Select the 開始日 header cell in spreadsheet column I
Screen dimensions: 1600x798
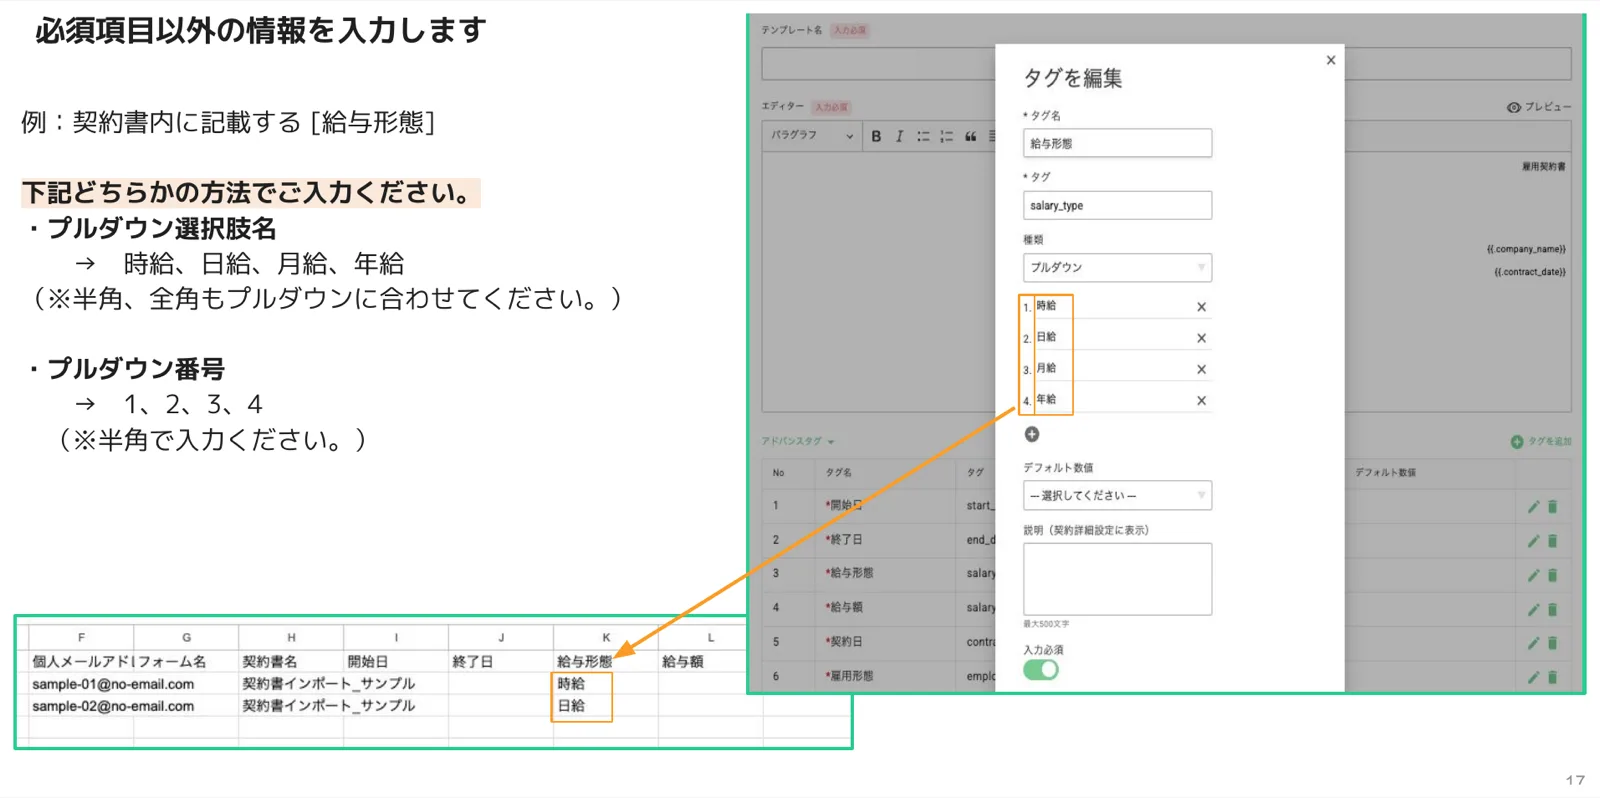pos(396,661)
